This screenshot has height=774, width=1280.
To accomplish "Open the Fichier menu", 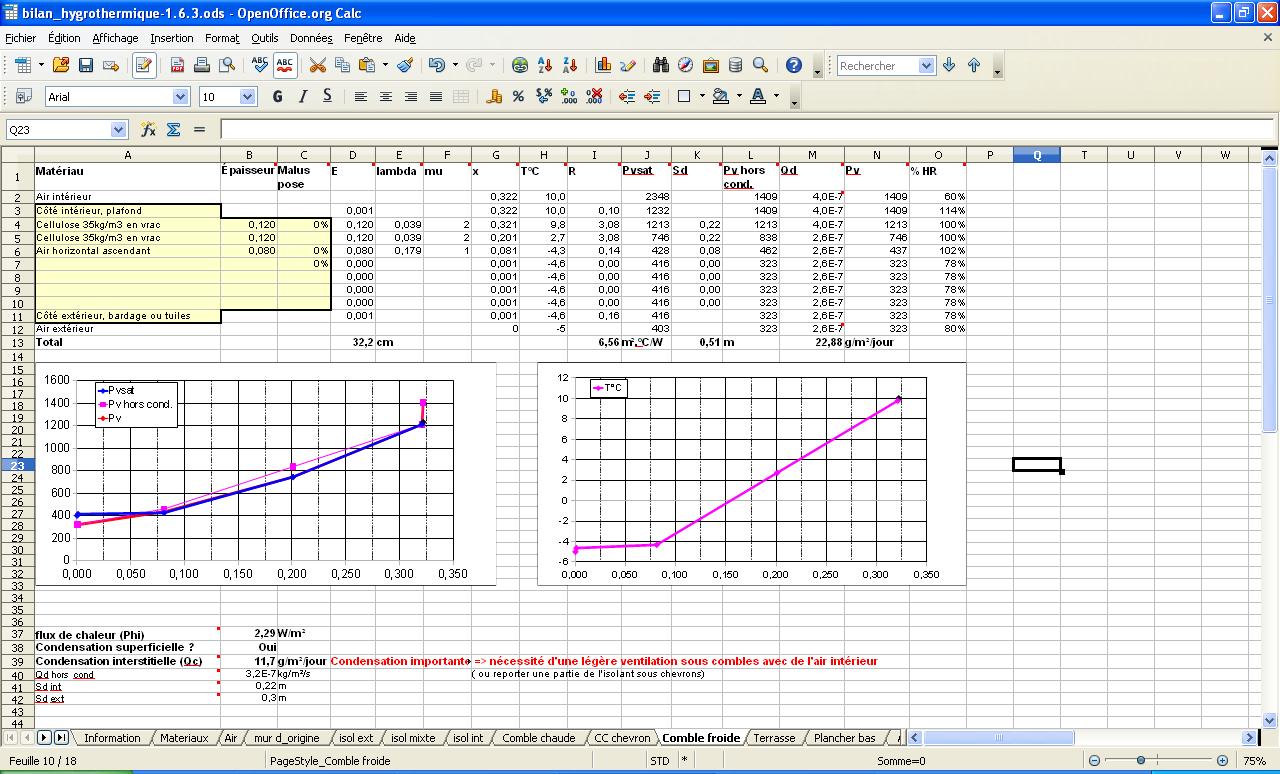I will (20, 38).
